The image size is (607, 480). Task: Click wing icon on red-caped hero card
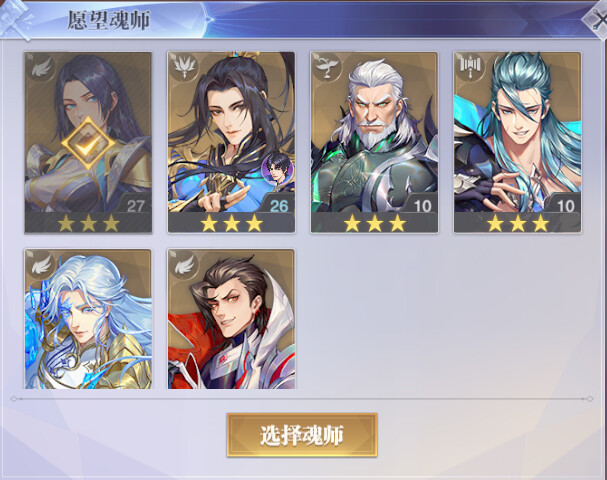tap(185, 264)
